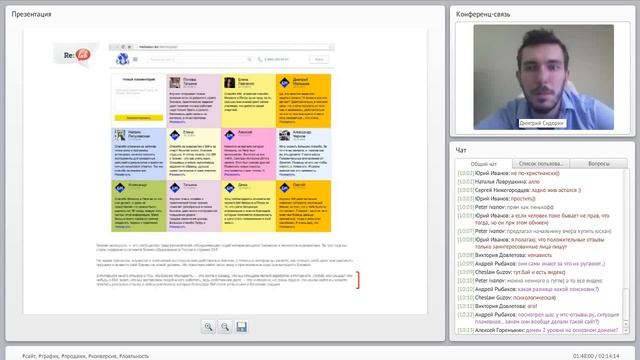Save the presentation with the floppy disk icon
Image resolution: width=640 pixels, height=360 pixels.
242,327
